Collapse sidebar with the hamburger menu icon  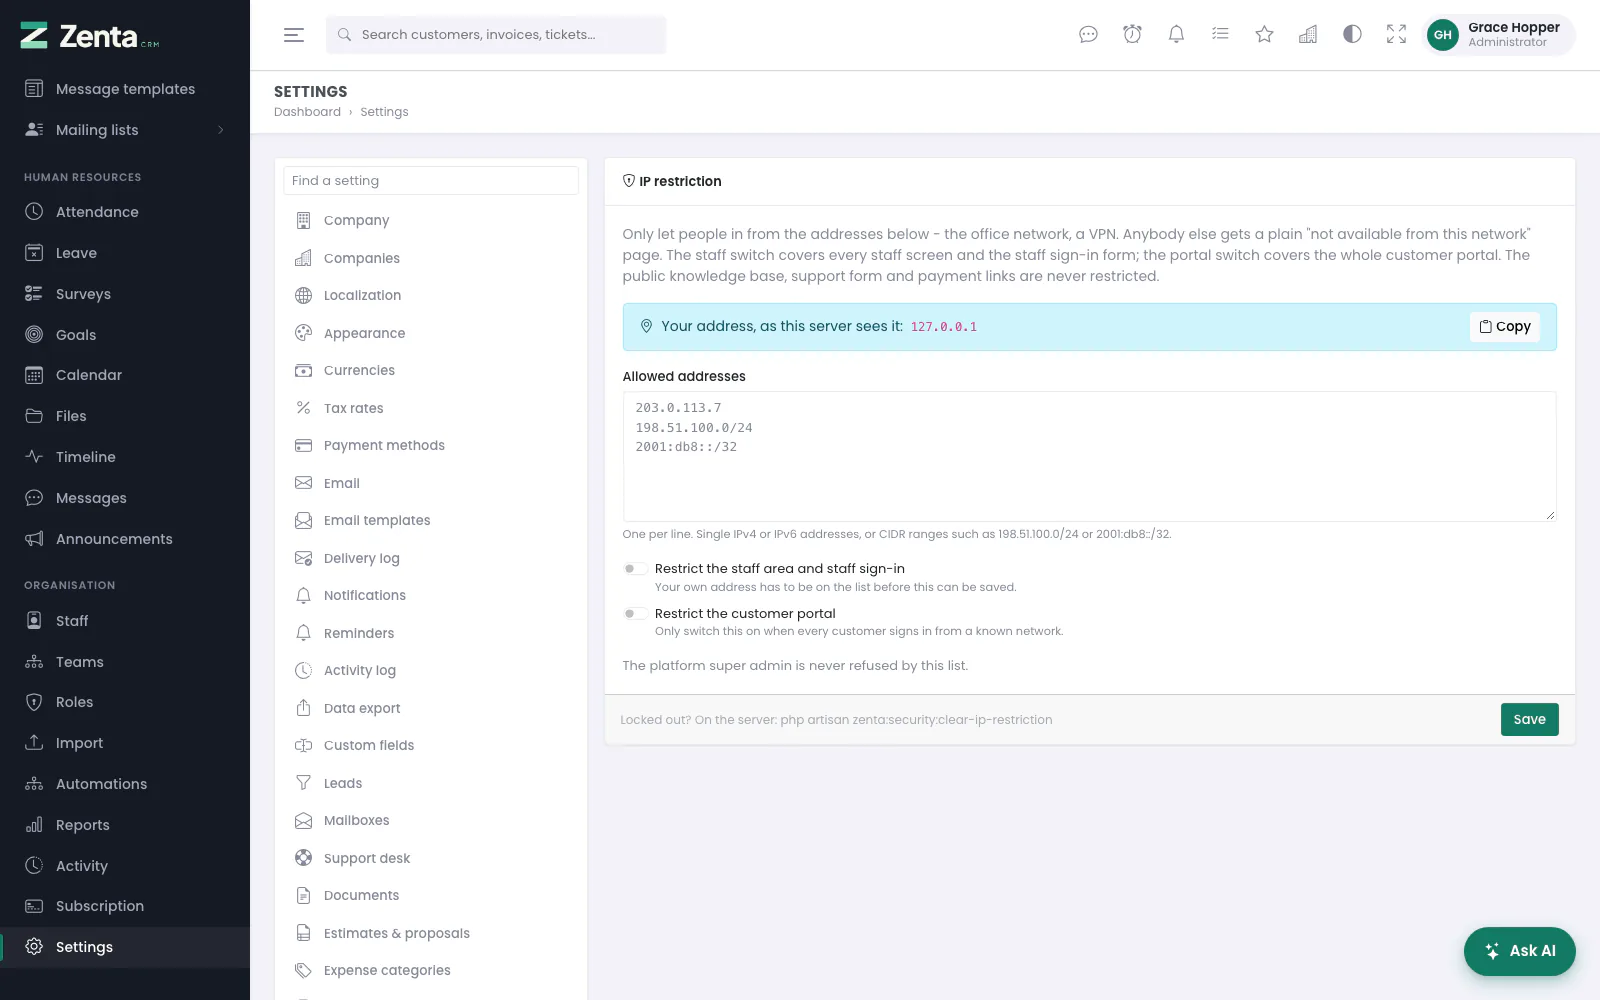(293, 35)
